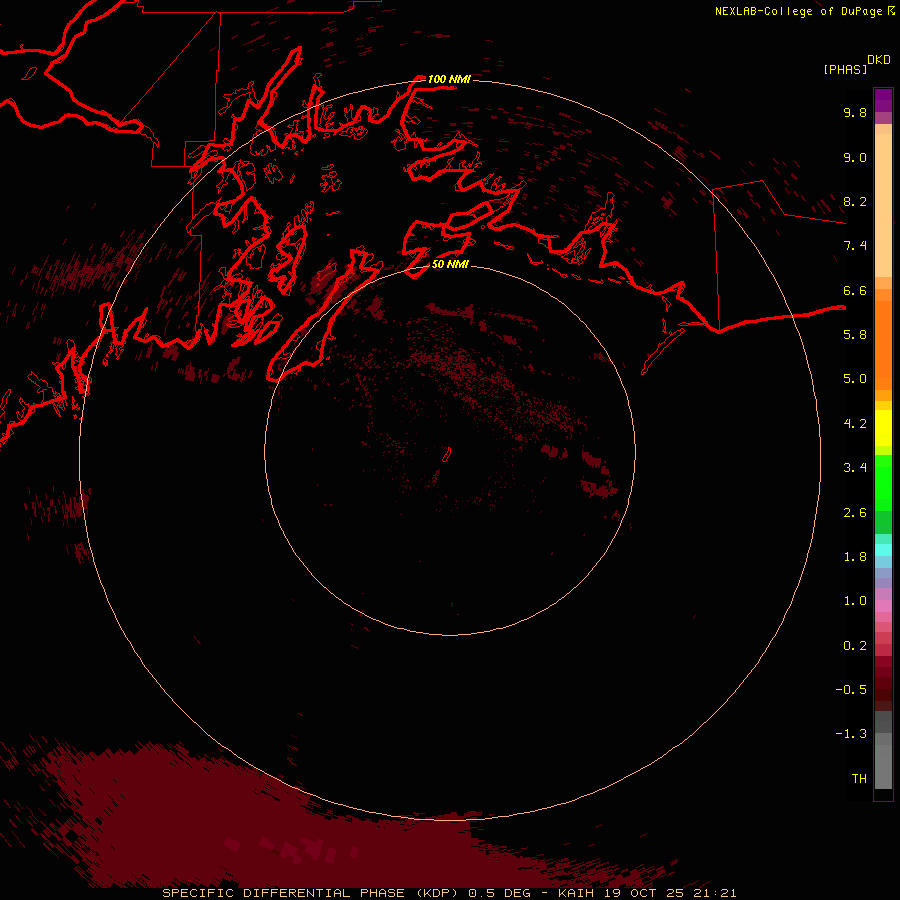Click the 9.8 color scale value
900x900 pixels.
(855, 112)
